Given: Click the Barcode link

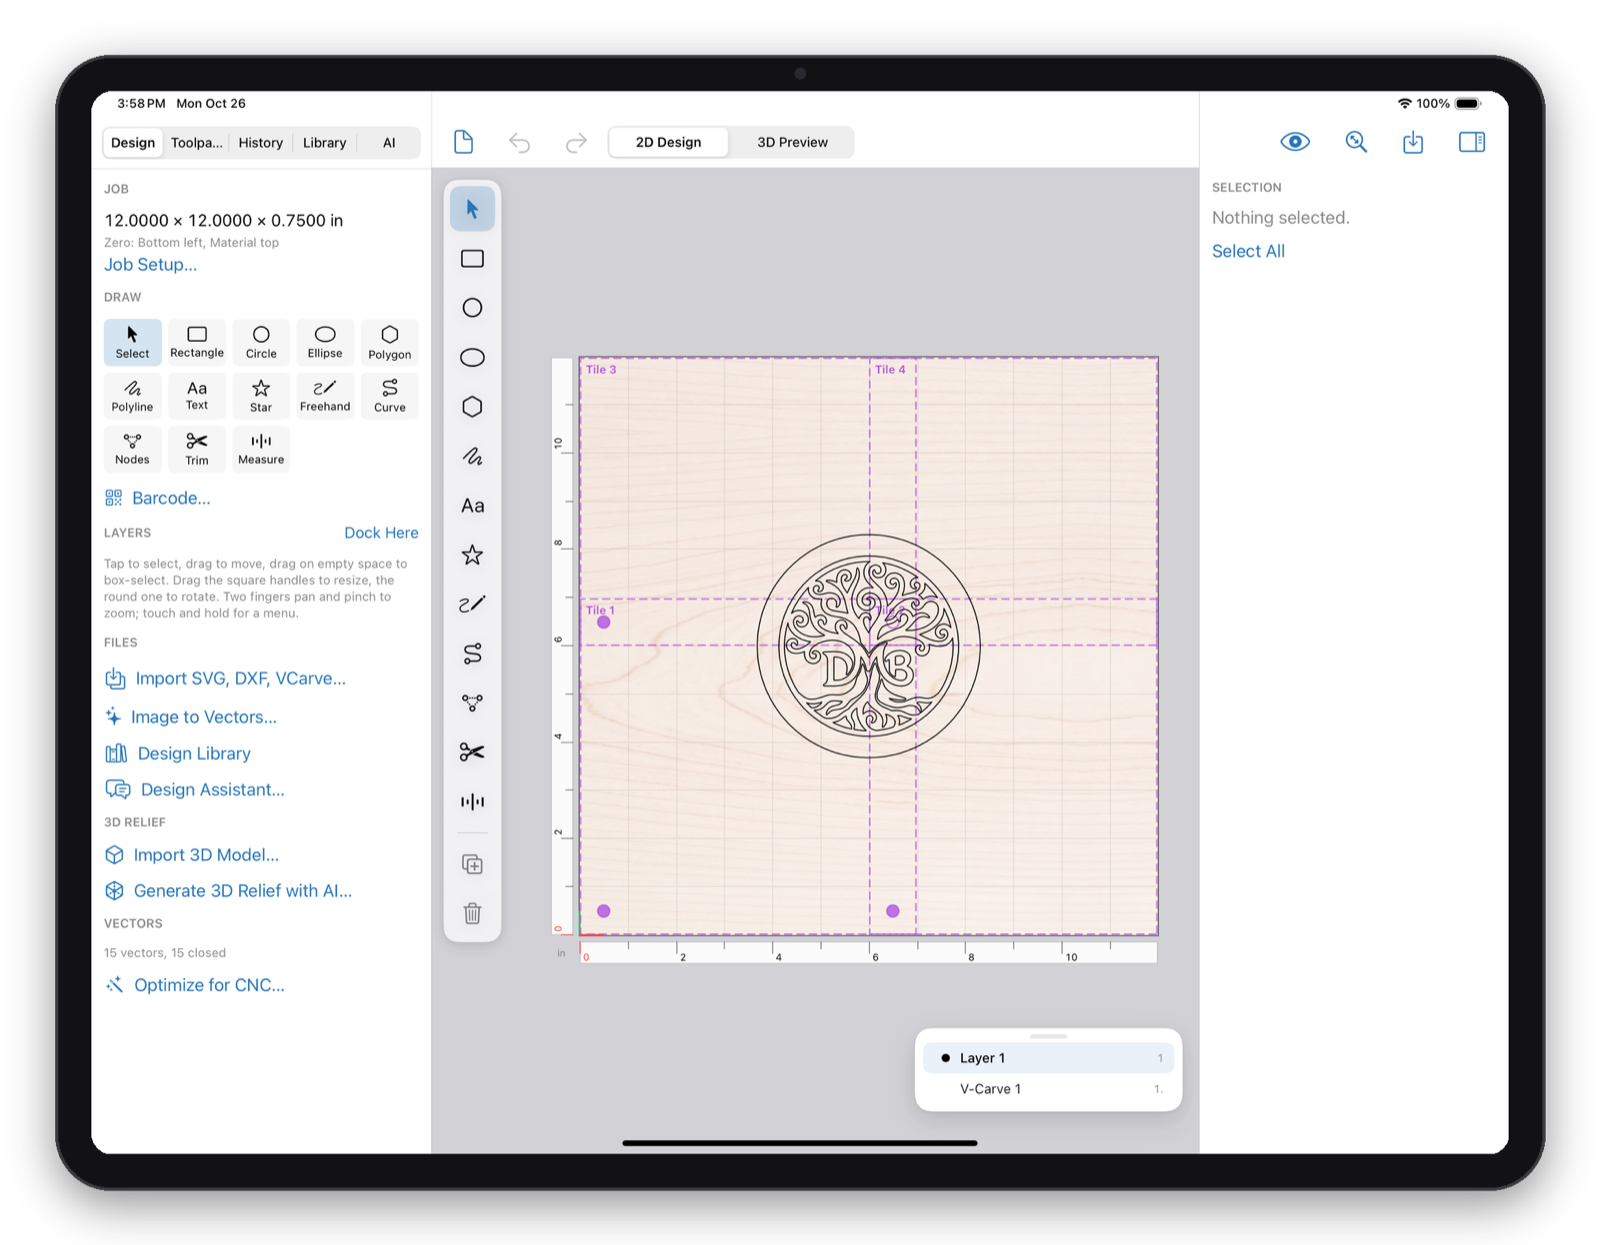Looking at the screenshot, I should point(158,498).
